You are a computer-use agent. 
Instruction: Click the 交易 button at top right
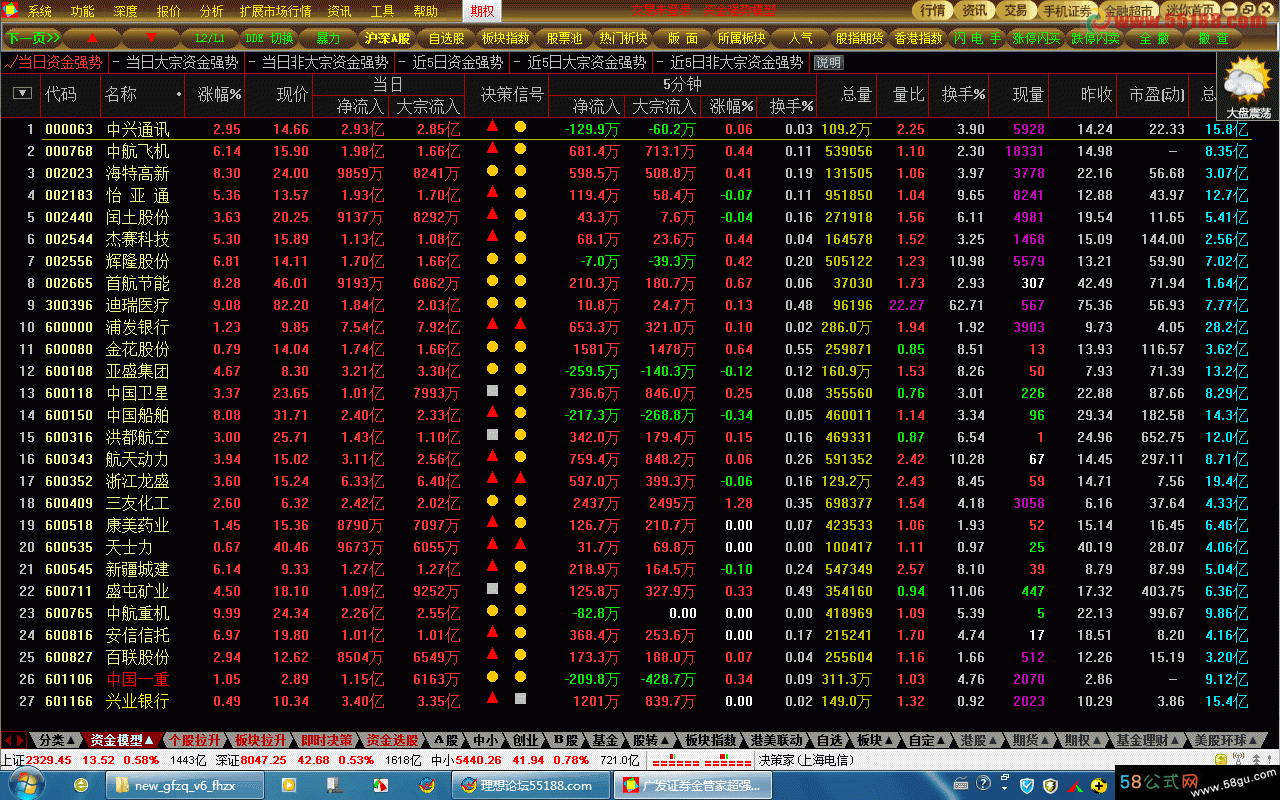(x=1015, y=10)
